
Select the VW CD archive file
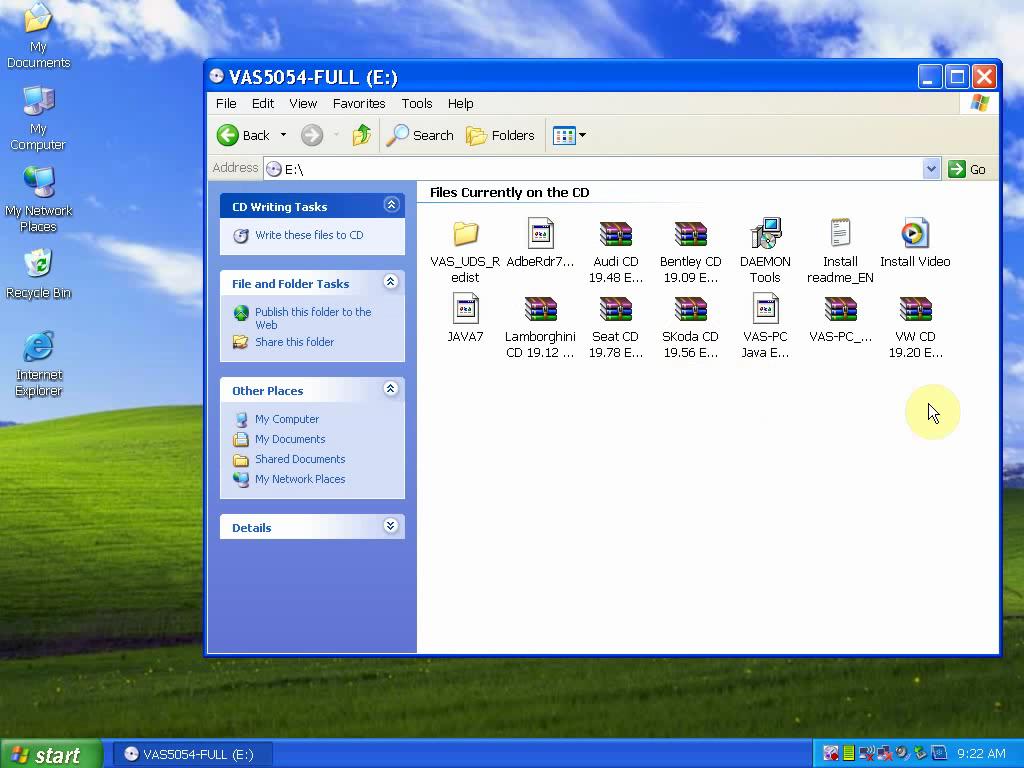pos(914,309)
